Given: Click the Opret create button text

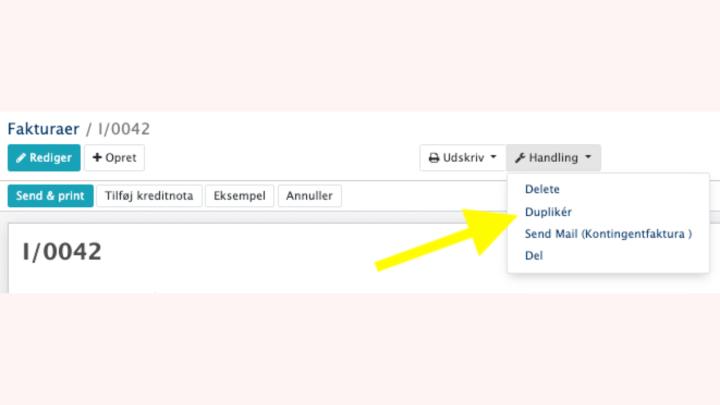Looking at the screenshot, I should (x=121, y=158).
